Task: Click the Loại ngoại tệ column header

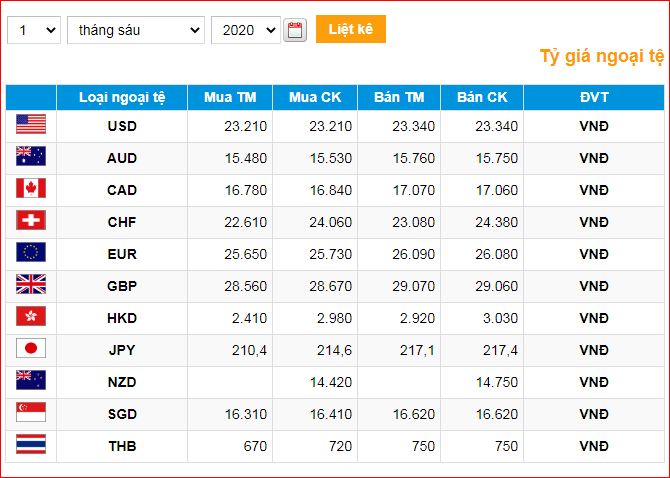Action: (x=122, y=97)
